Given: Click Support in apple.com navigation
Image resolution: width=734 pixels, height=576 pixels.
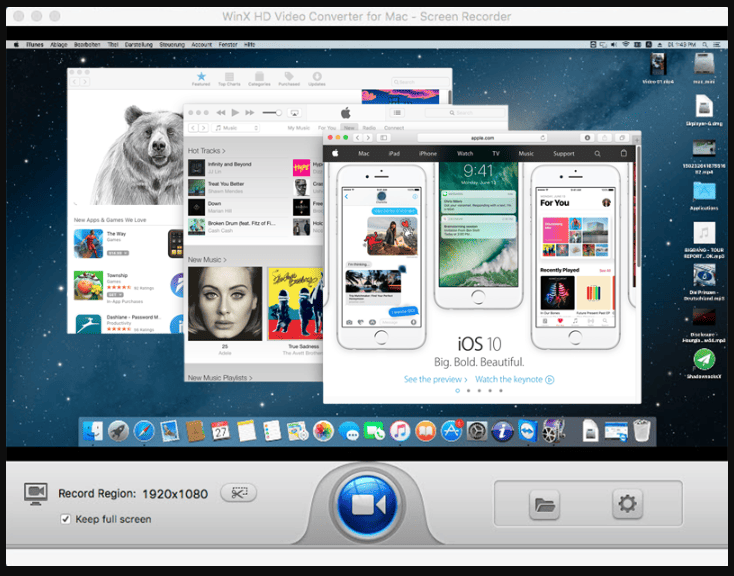Looking at the screenshot, I should [x=564, y=154].
